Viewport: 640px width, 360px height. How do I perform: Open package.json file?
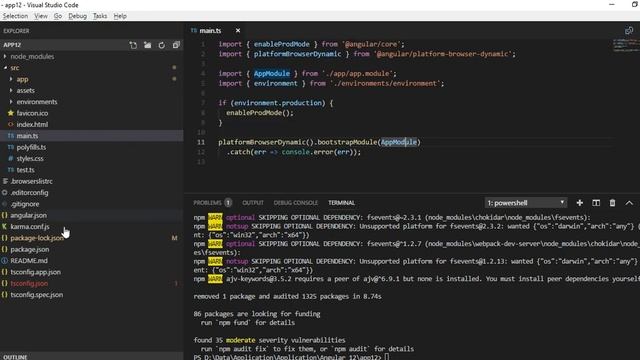click(x=29, y=249)
